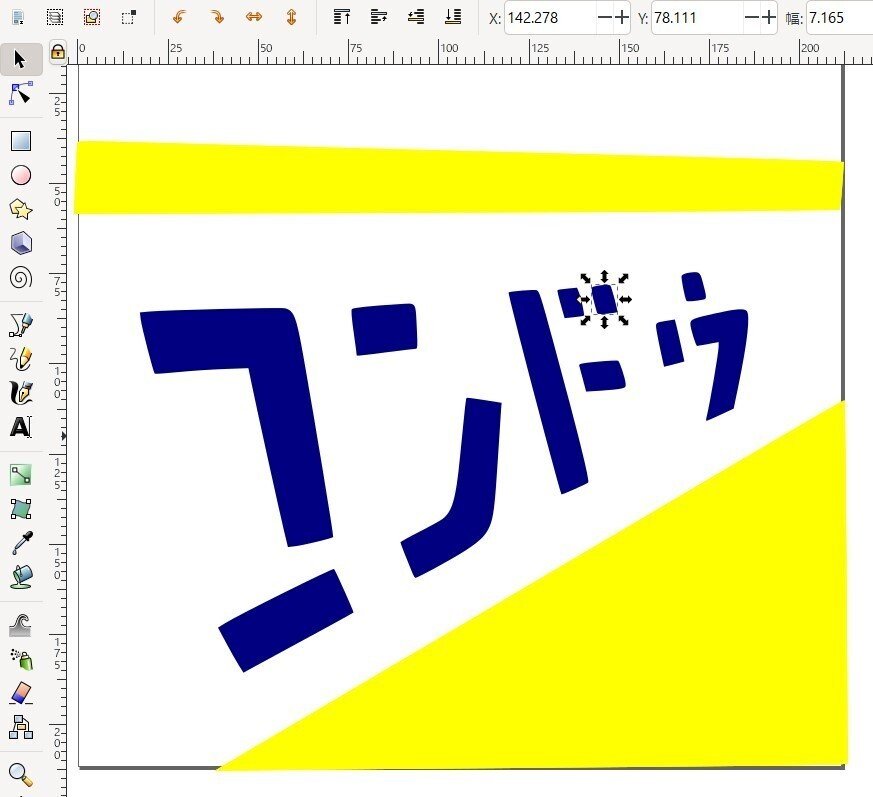Select the Star polygon tool
Image resolution: width=873 pixels, height=797 pixels.
coord(21,209)
